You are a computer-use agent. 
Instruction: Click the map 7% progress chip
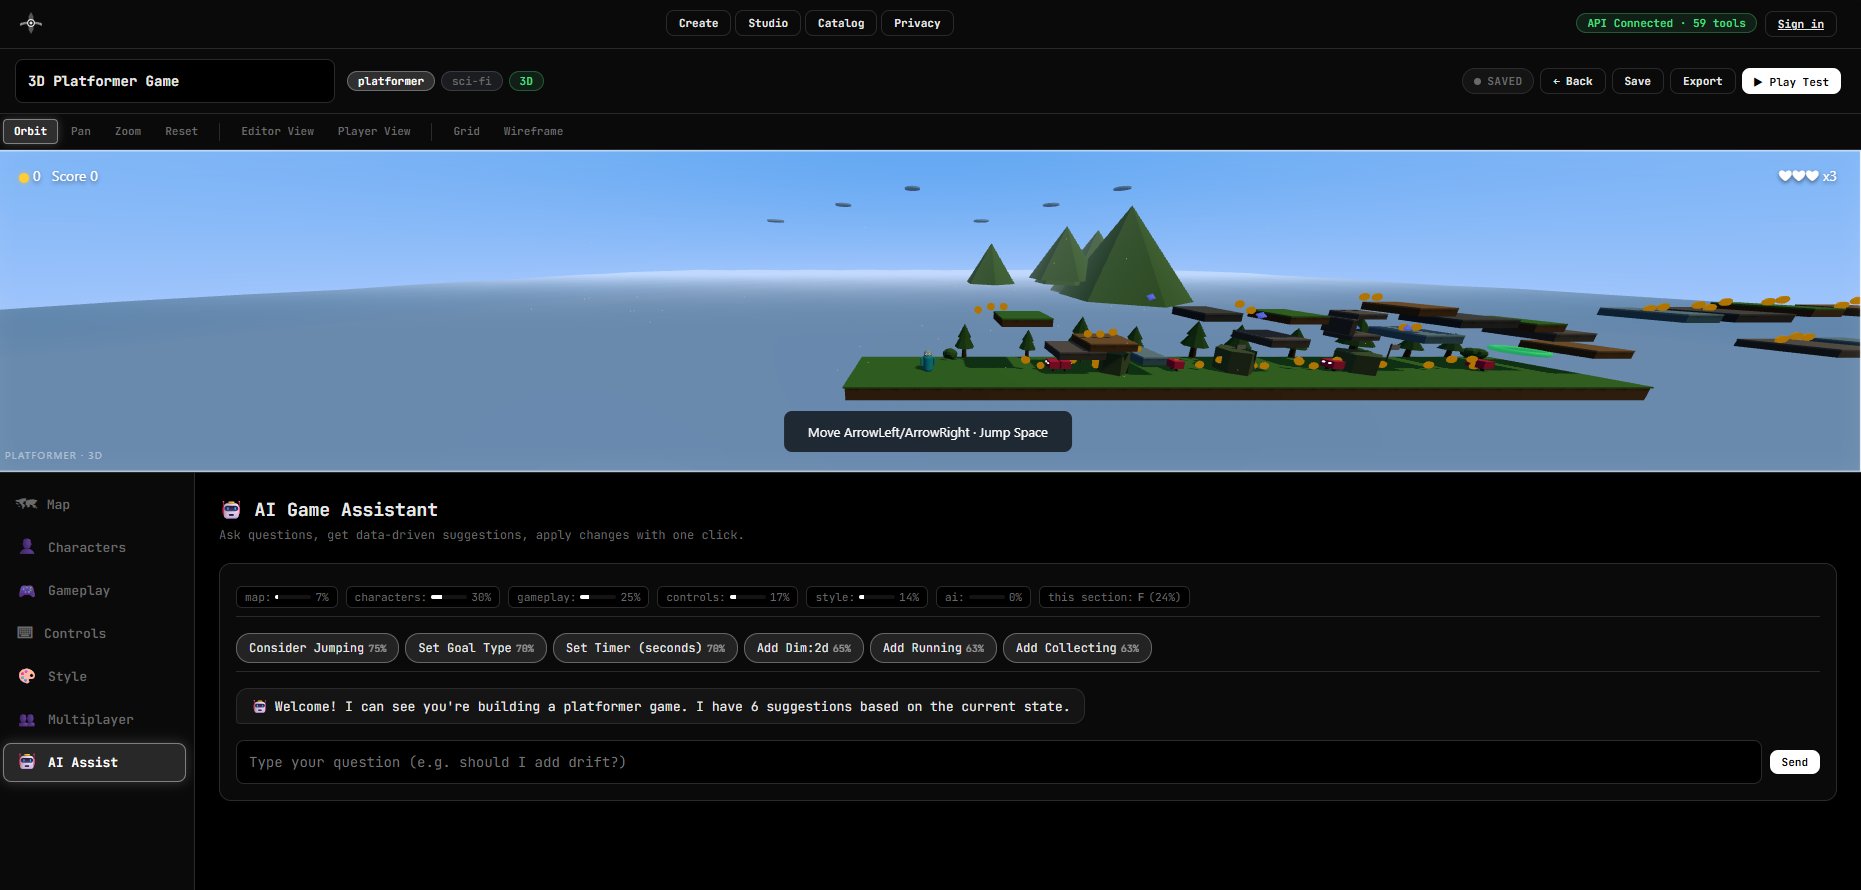coord(287,597)
